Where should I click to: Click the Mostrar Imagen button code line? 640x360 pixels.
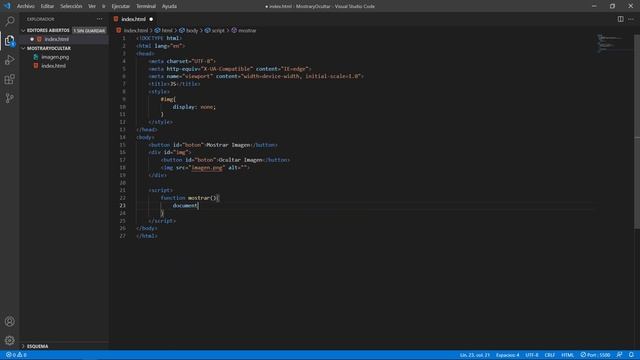pyautogui.click(x=213, y=145)
